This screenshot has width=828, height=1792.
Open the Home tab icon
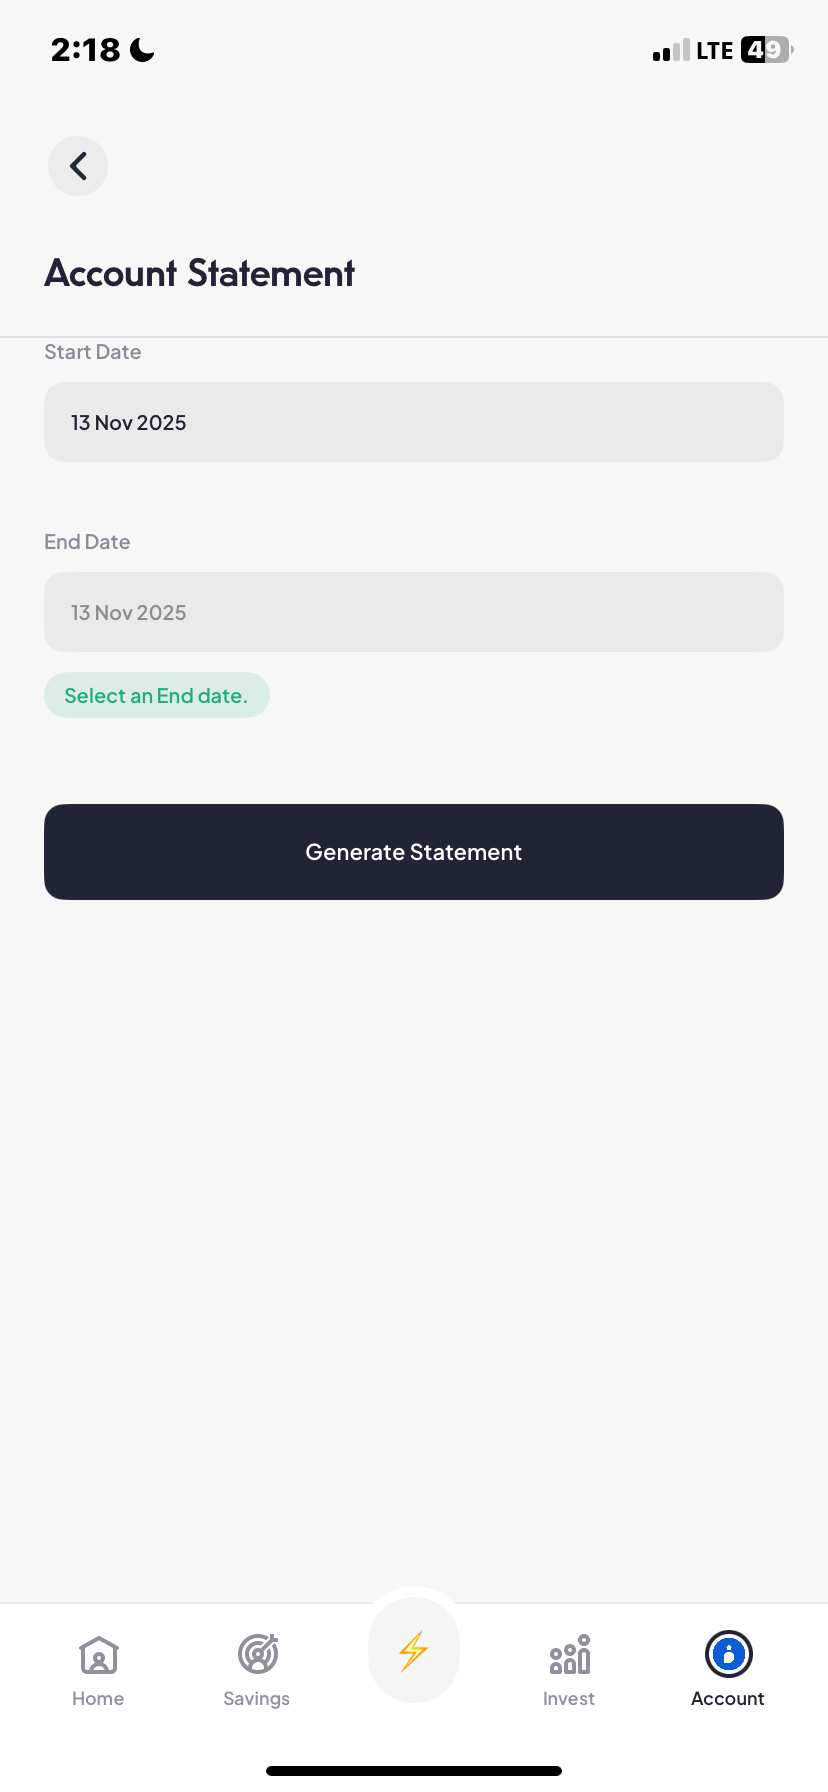pos(98,1655)
